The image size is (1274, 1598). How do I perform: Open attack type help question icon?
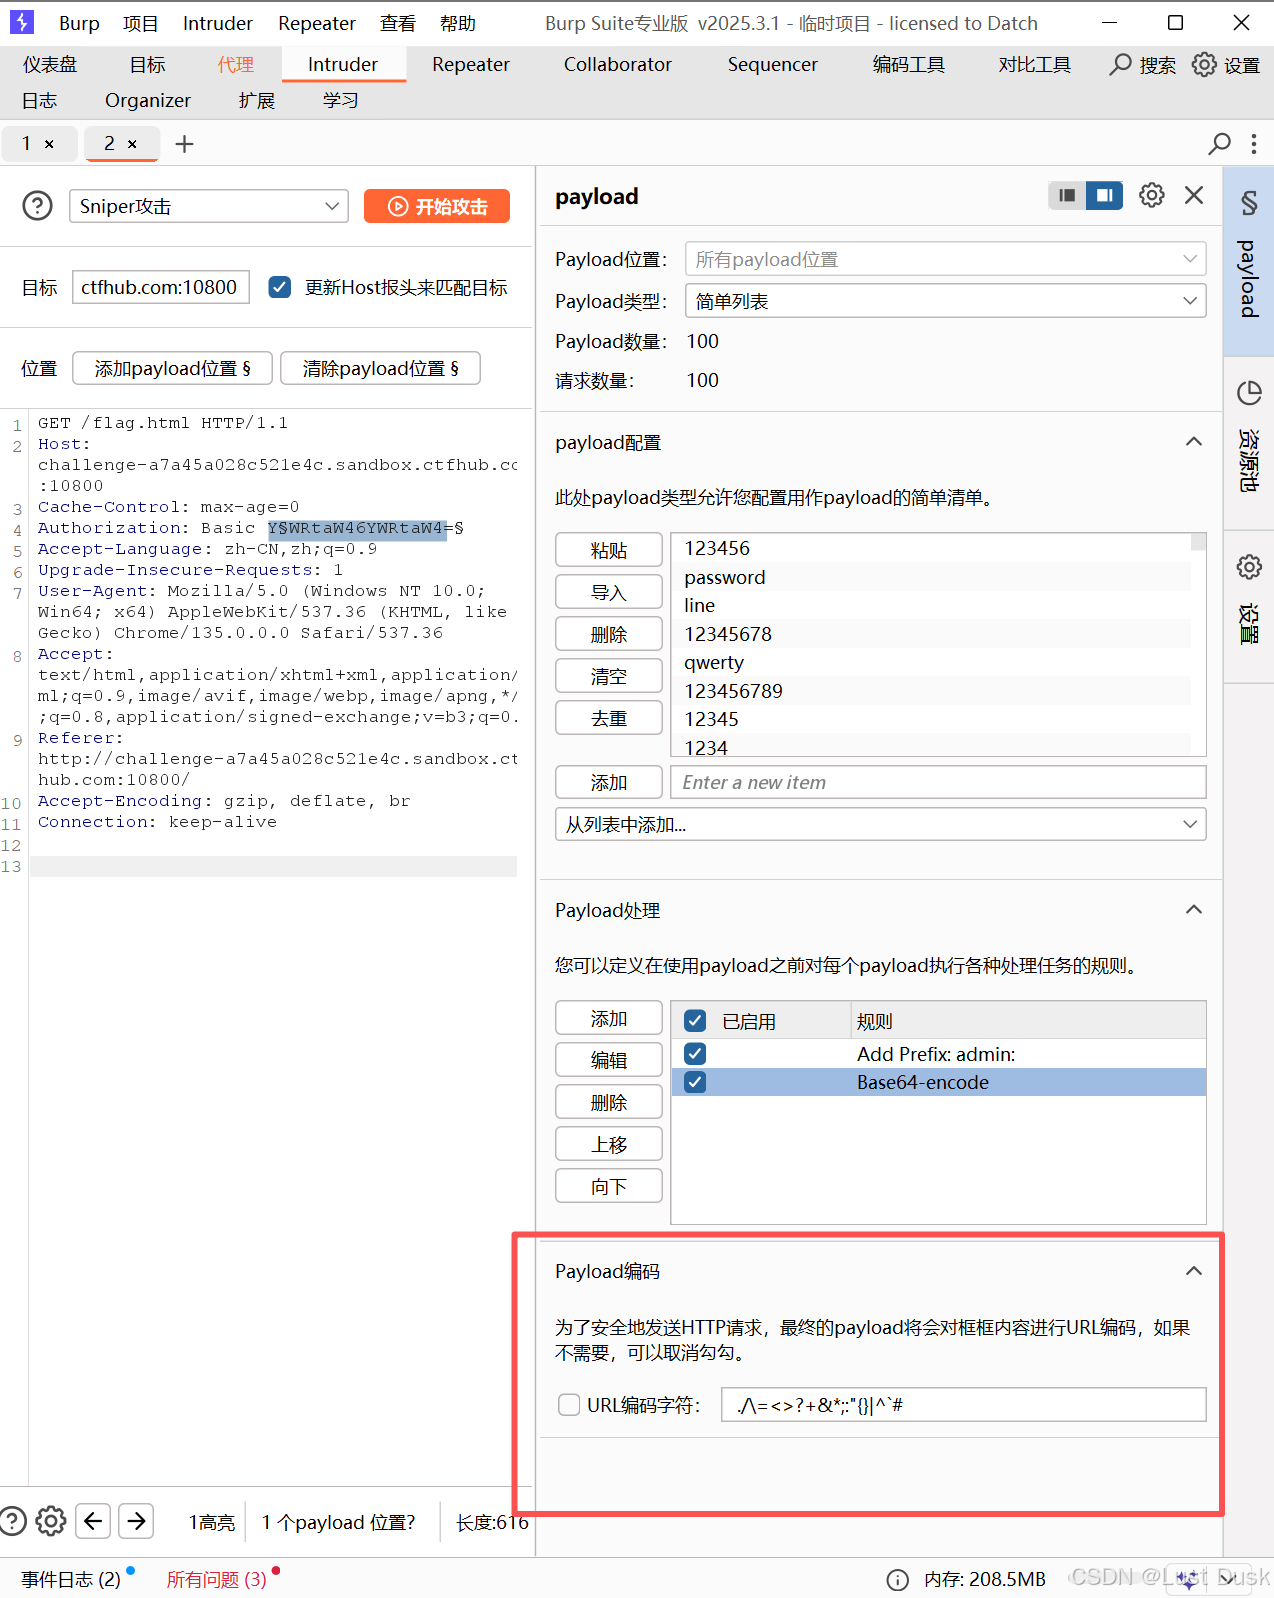37,206
